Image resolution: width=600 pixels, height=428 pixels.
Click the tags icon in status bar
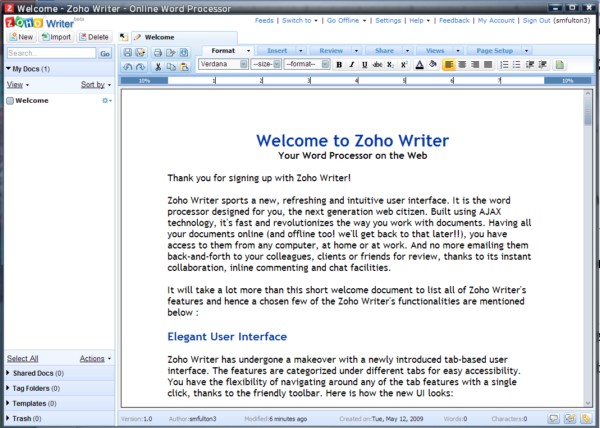tap(586, 418)
